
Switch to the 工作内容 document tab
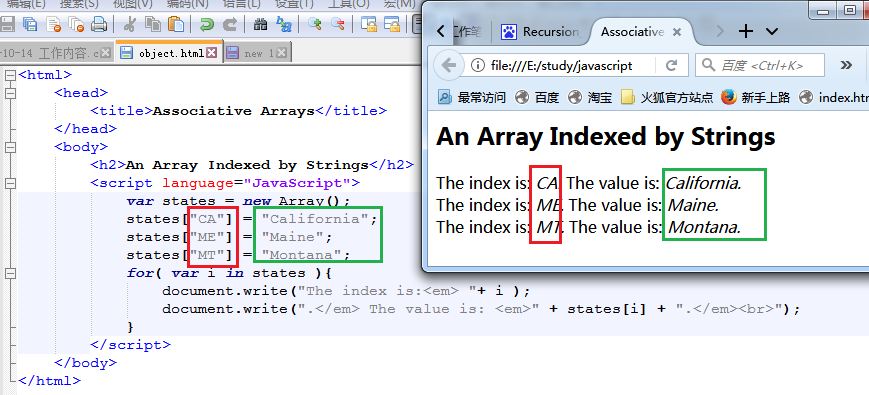(57, 53)
